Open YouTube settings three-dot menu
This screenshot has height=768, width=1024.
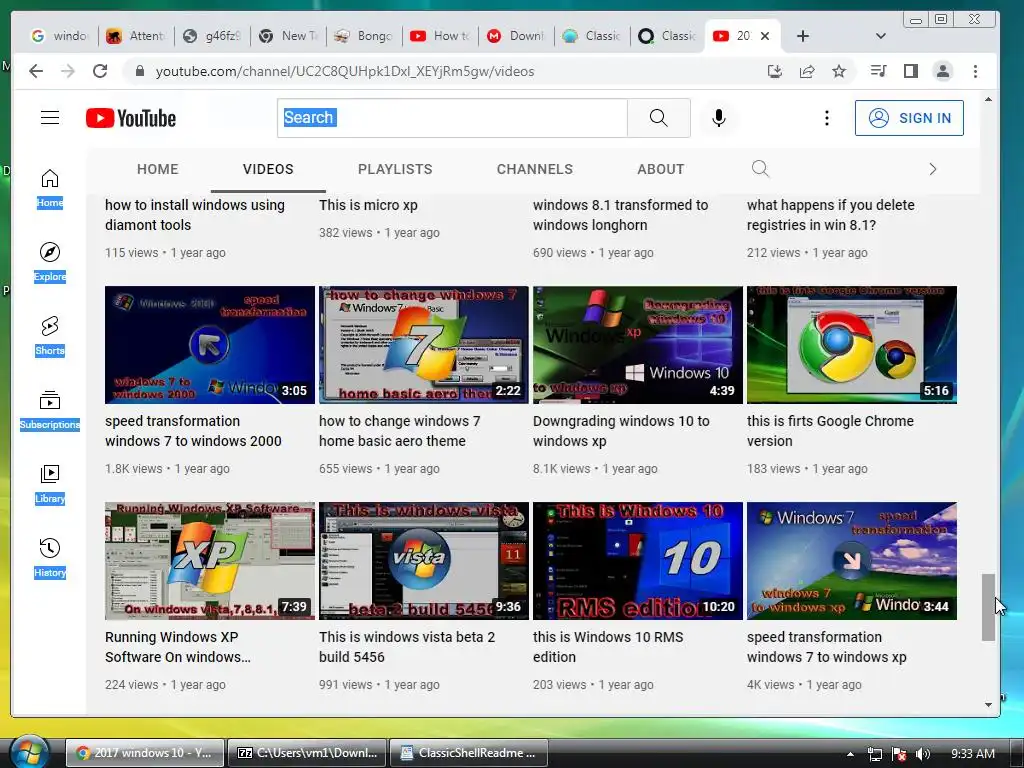pos(827,118)
